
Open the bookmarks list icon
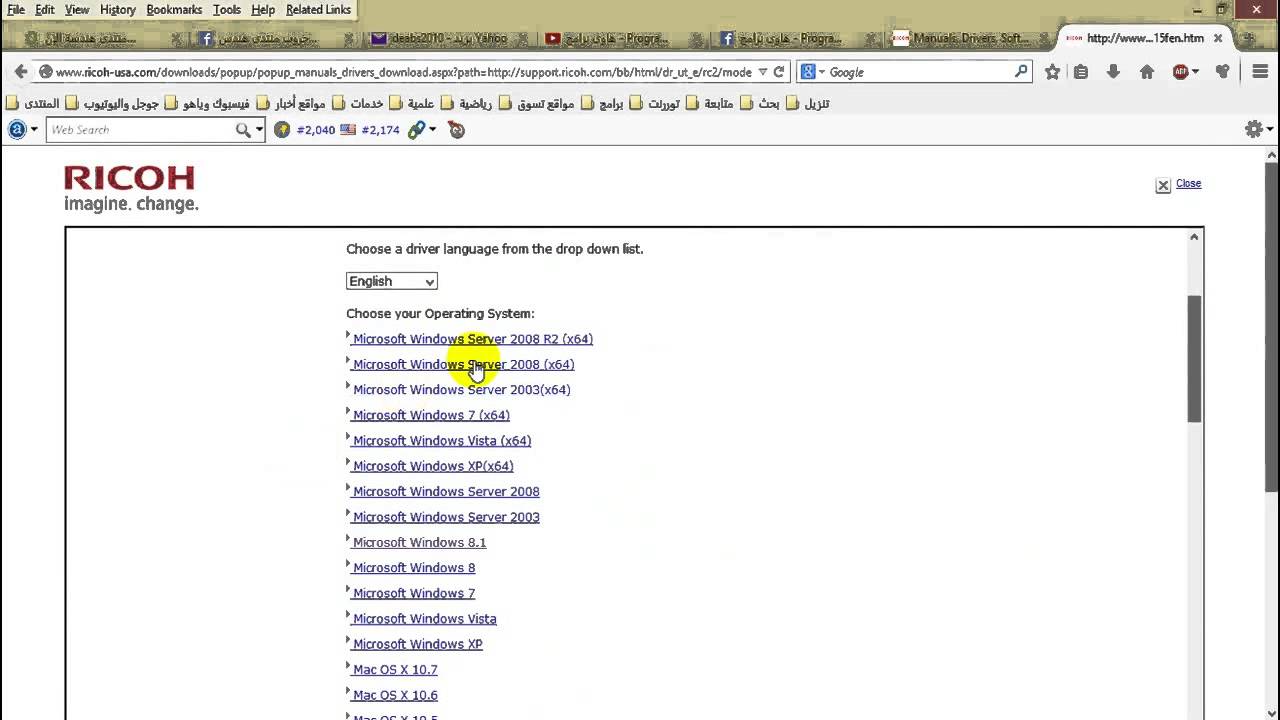(x=1081, y=72)
